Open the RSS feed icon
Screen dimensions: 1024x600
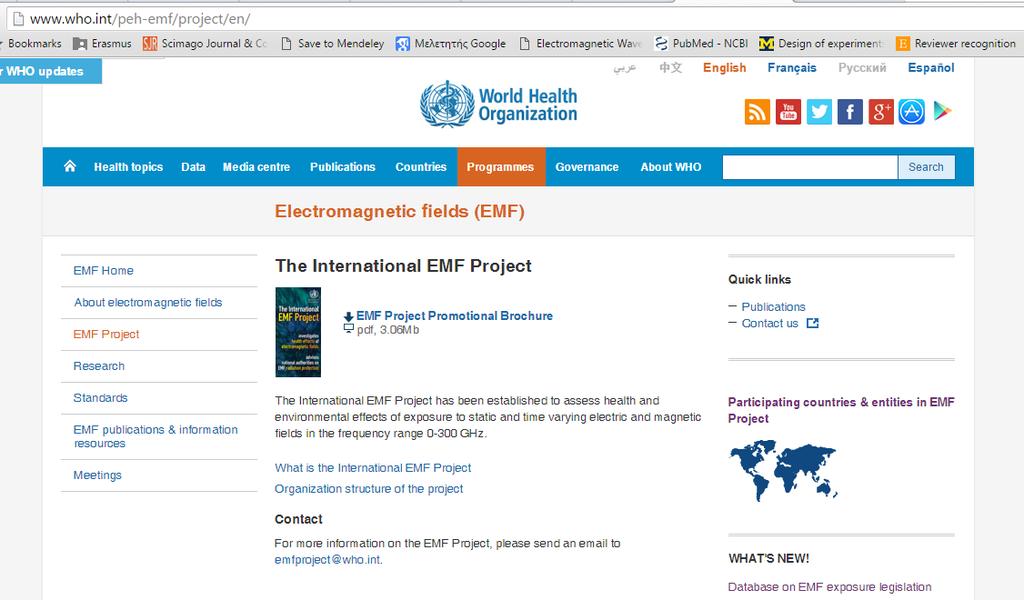757,112
